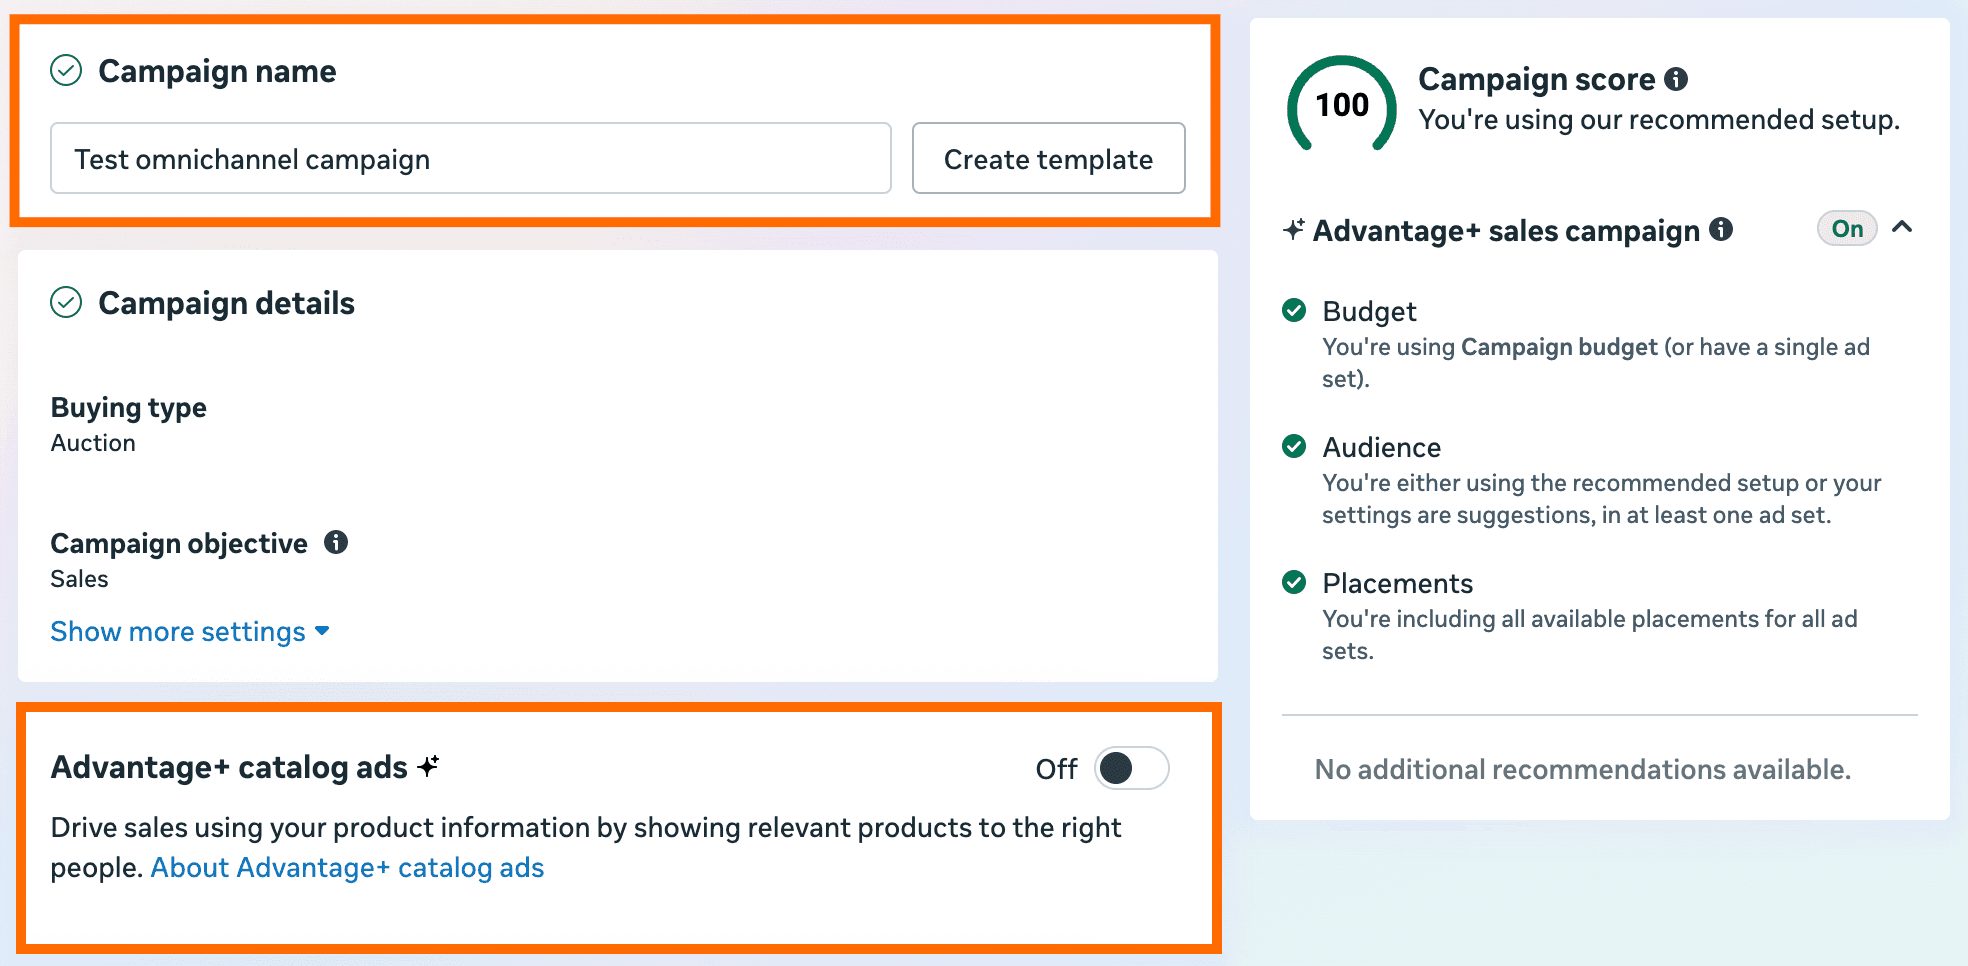1968x966 pixels.
Task: Enable the Advantage+ catalog ads toggle
Action: [1131, 768]
